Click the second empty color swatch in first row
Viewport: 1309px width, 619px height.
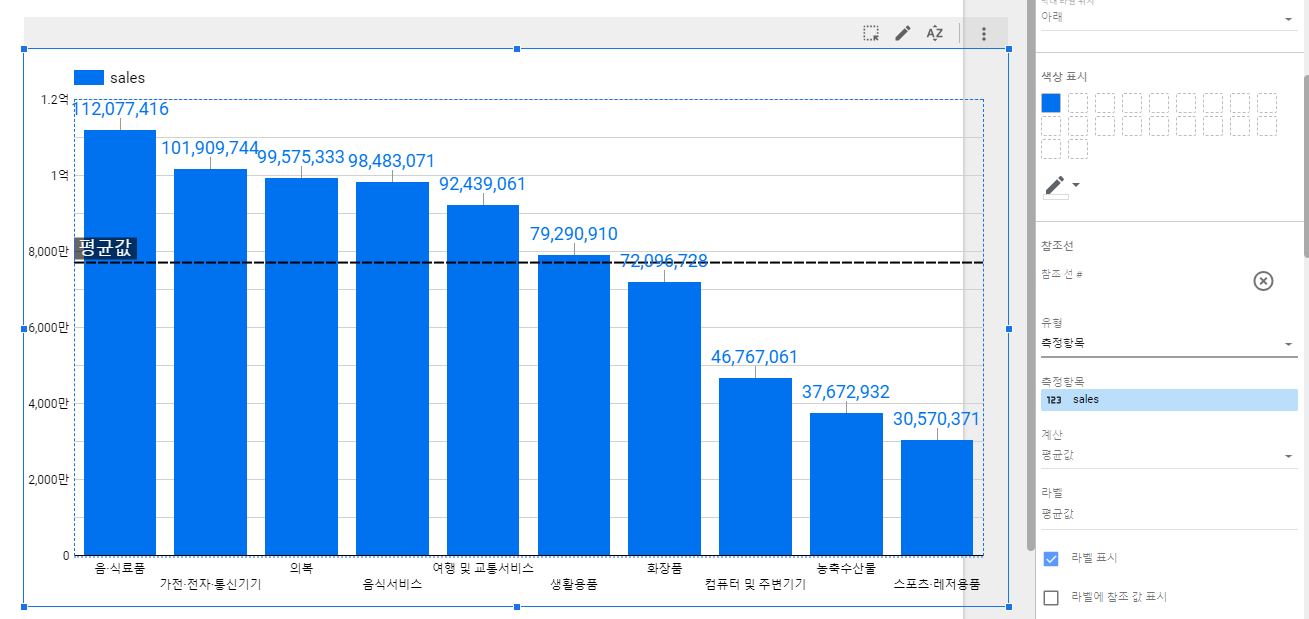tap(1105, 102)
